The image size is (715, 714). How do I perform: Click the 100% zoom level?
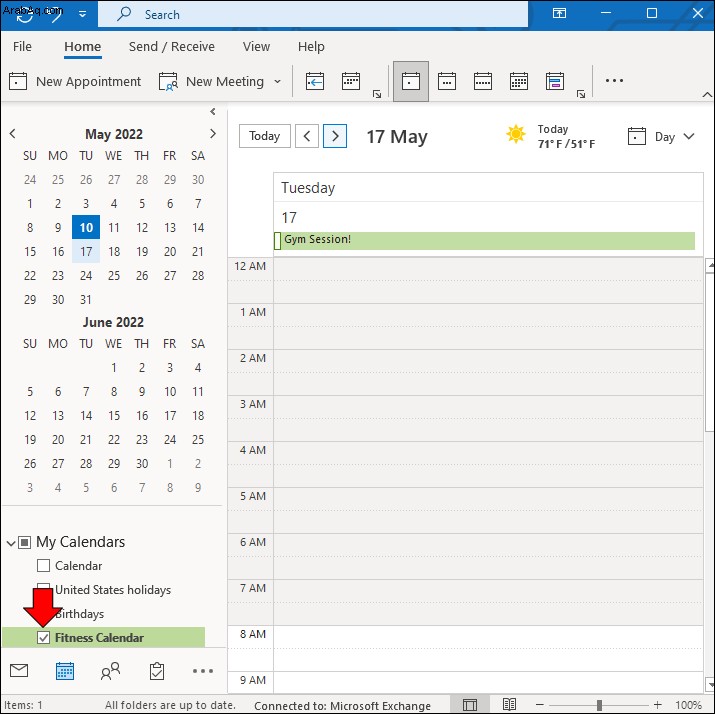tap(688, 705)
